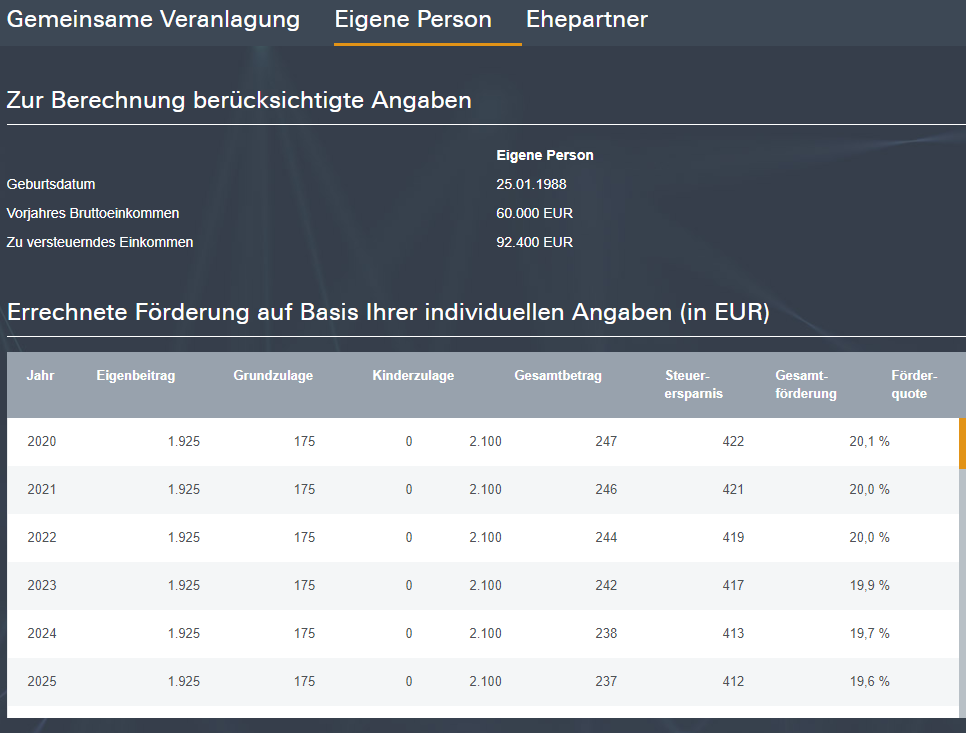Click the 2025 row year cell
The width and height of the screenshot is (966, 733).
coord(42,681)
